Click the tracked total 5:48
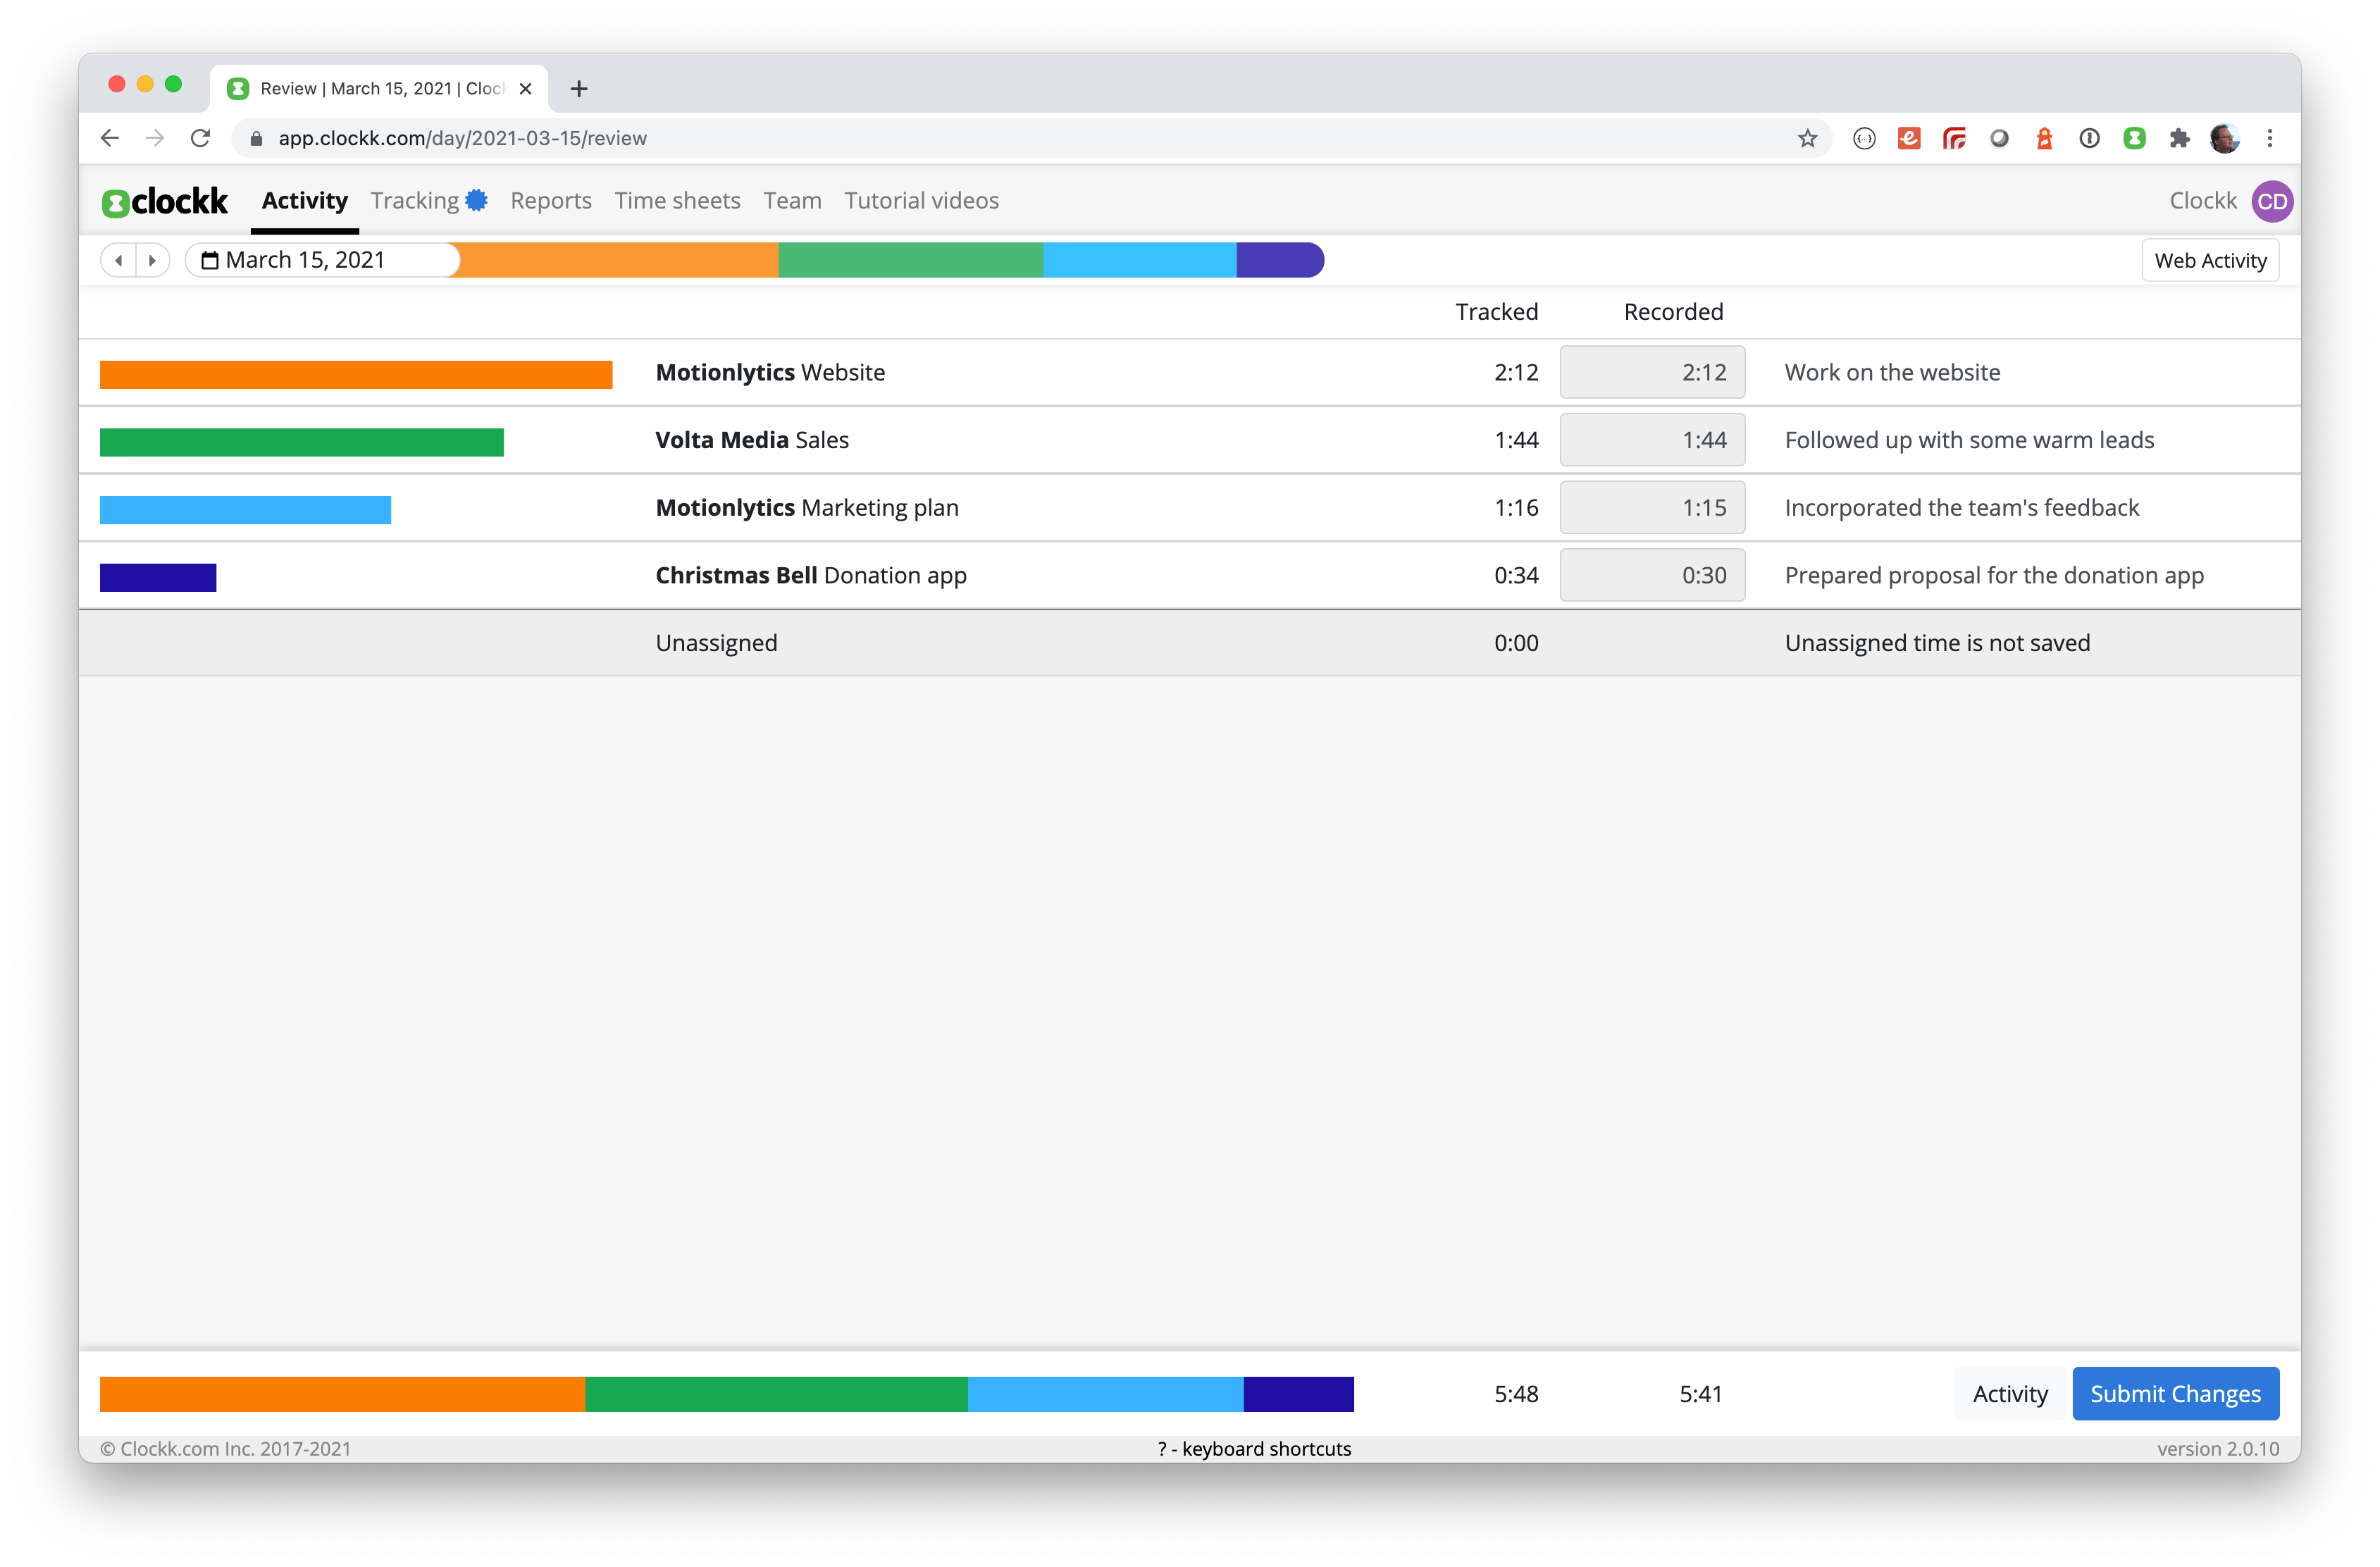Image resolution: width=2380 pixels, height=1567 pixels. pyautogui.click(x=1516, y=1393)
